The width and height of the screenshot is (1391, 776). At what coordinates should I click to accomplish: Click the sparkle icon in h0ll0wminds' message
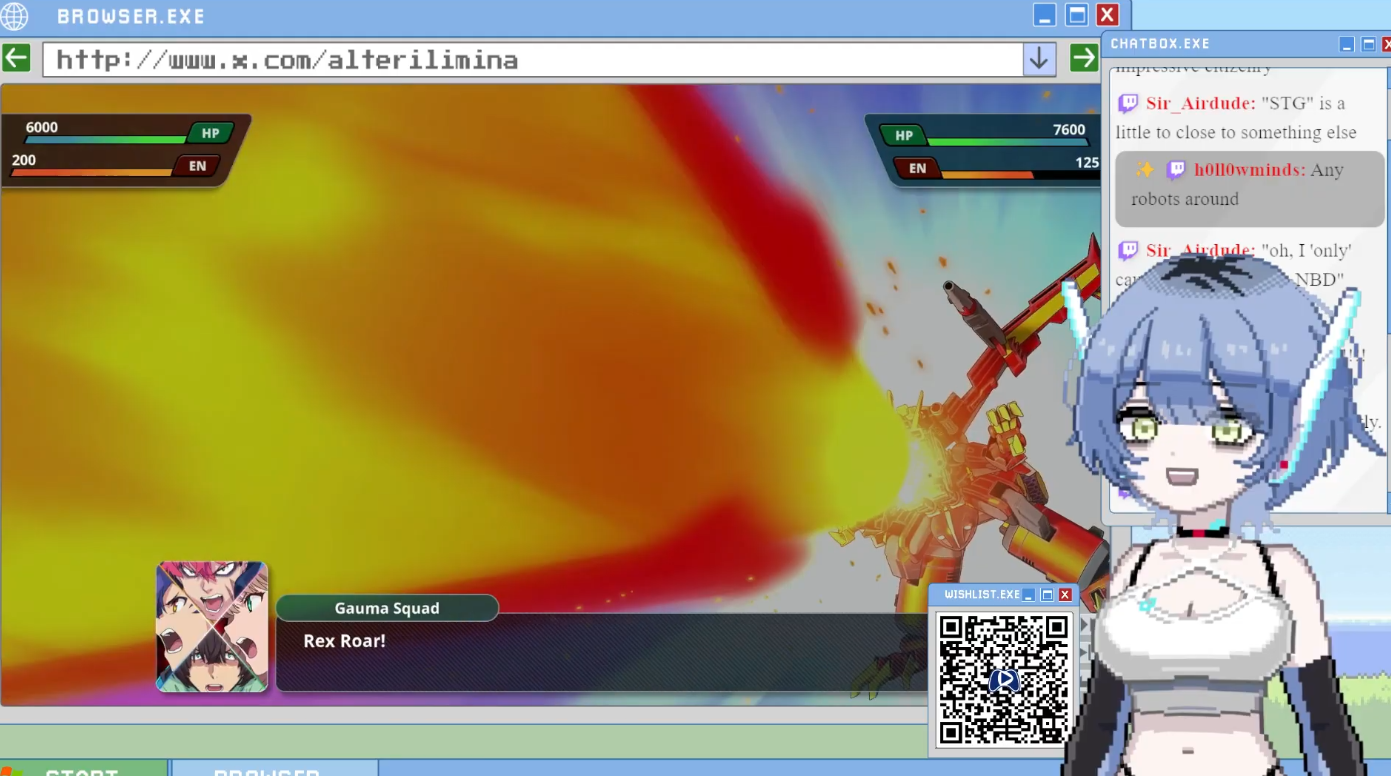click(x=1145, y=169)
